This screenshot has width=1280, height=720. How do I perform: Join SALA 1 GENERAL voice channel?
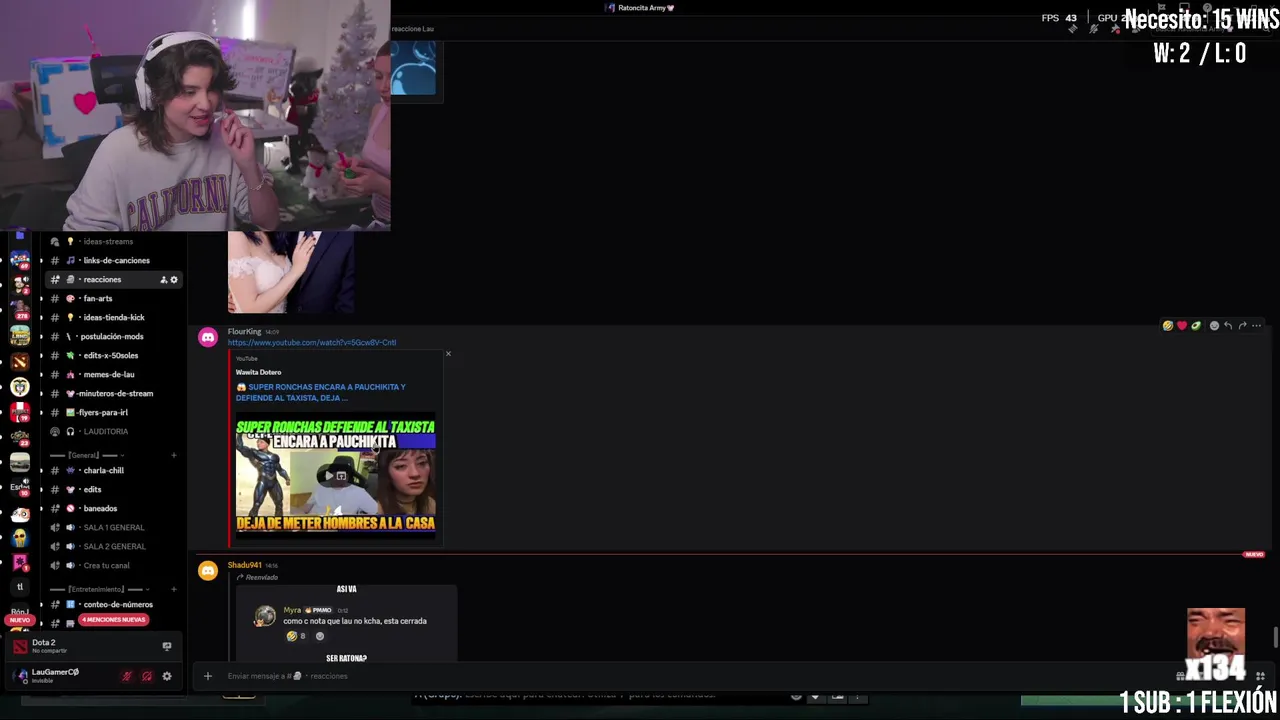112,527
